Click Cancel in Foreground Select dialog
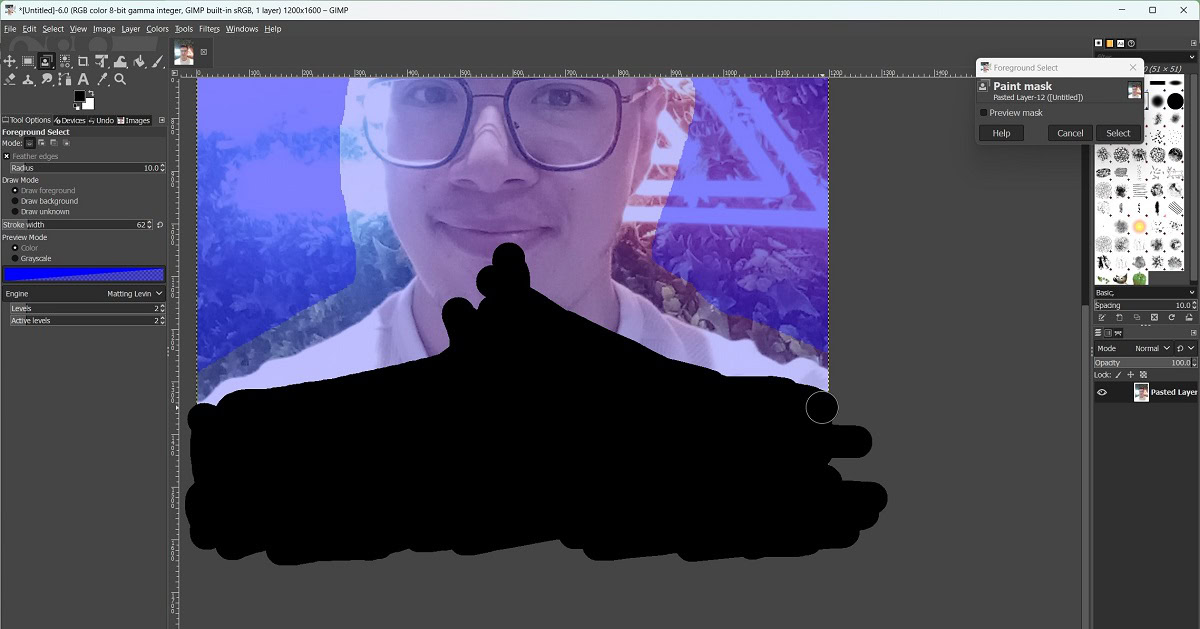 (x=1070, y=133)
